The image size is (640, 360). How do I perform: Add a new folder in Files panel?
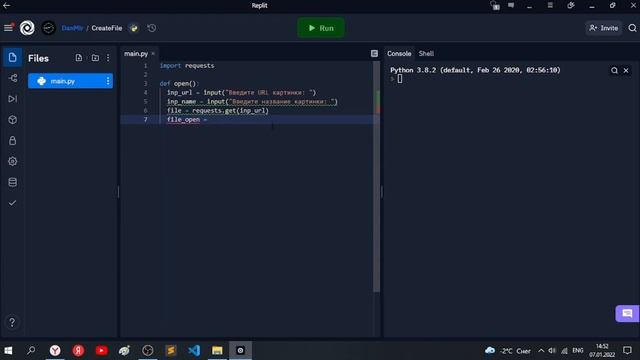click(95, 58)
